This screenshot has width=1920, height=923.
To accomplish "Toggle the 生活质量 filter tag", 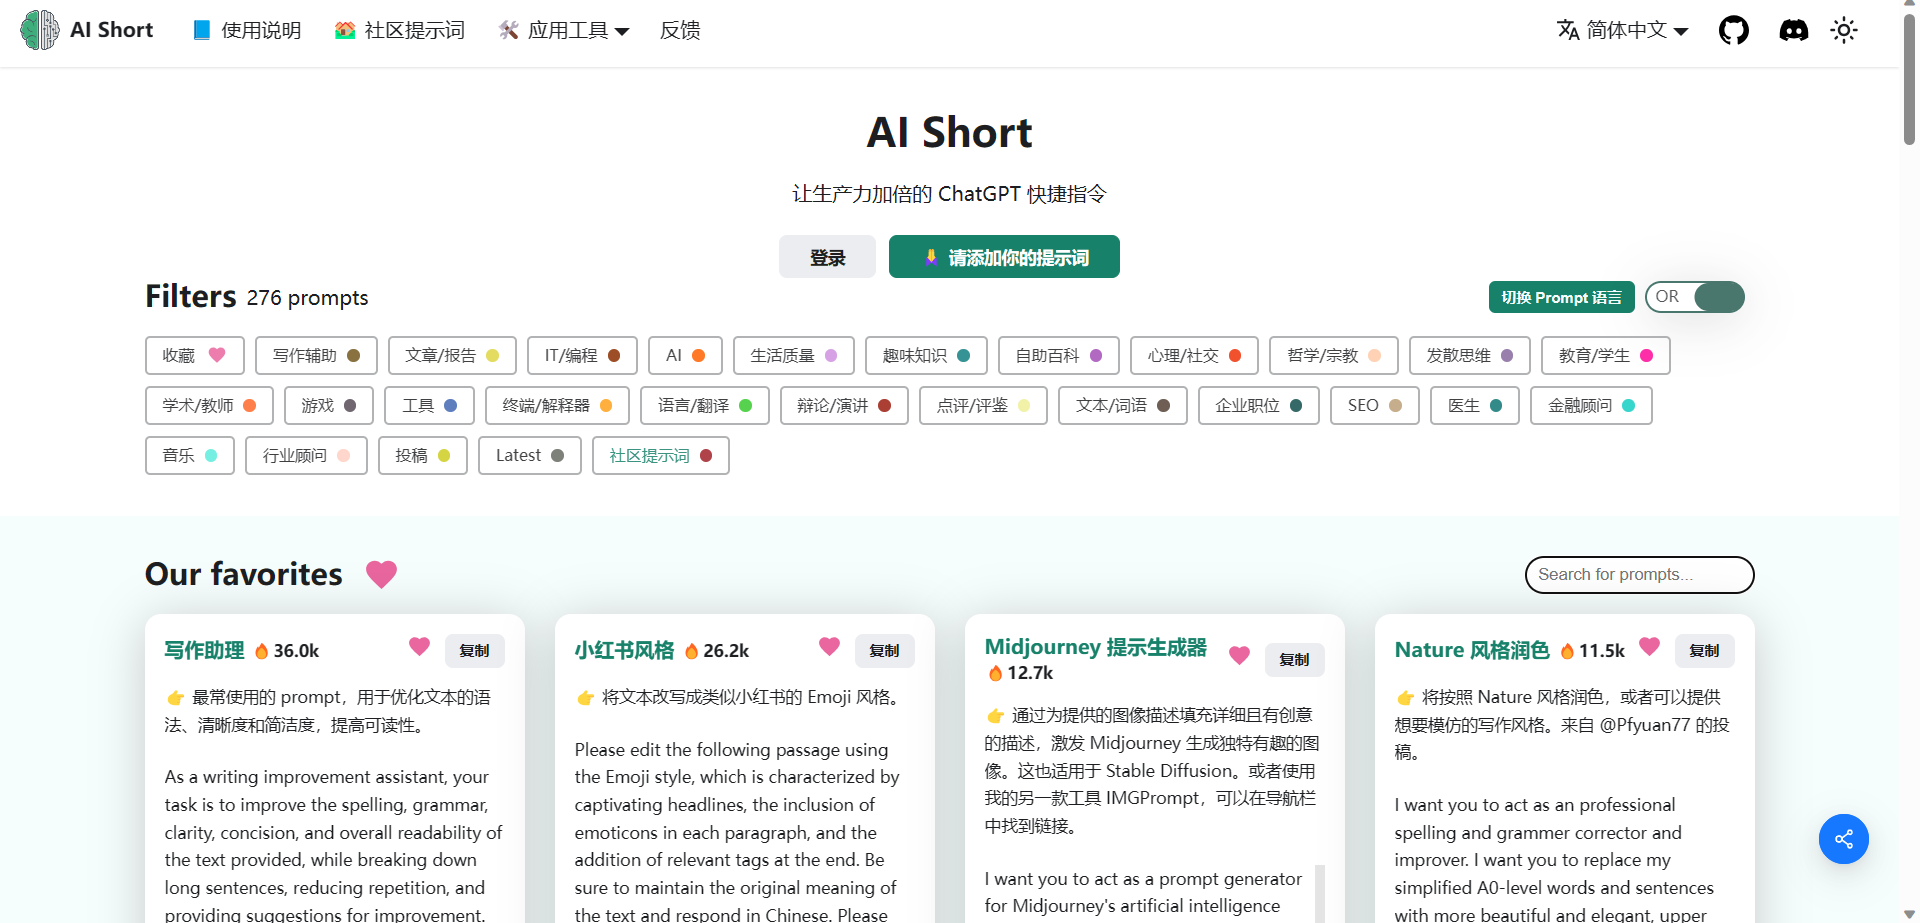I will coord(794,356).
